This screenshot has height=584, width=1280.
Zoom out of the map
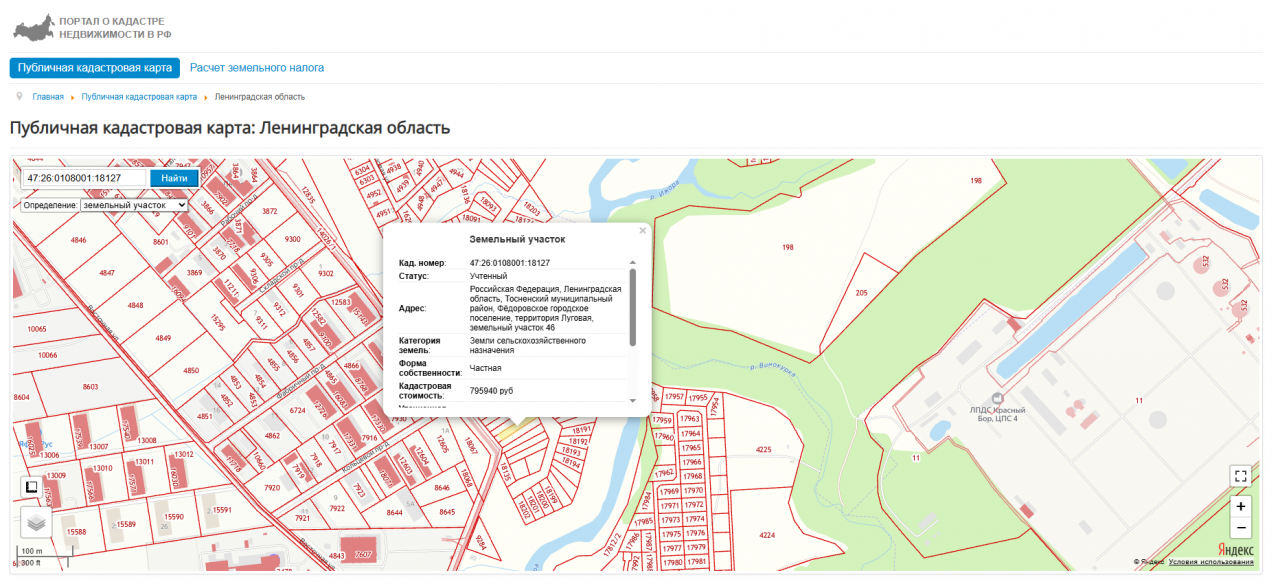pos(1240,527)
